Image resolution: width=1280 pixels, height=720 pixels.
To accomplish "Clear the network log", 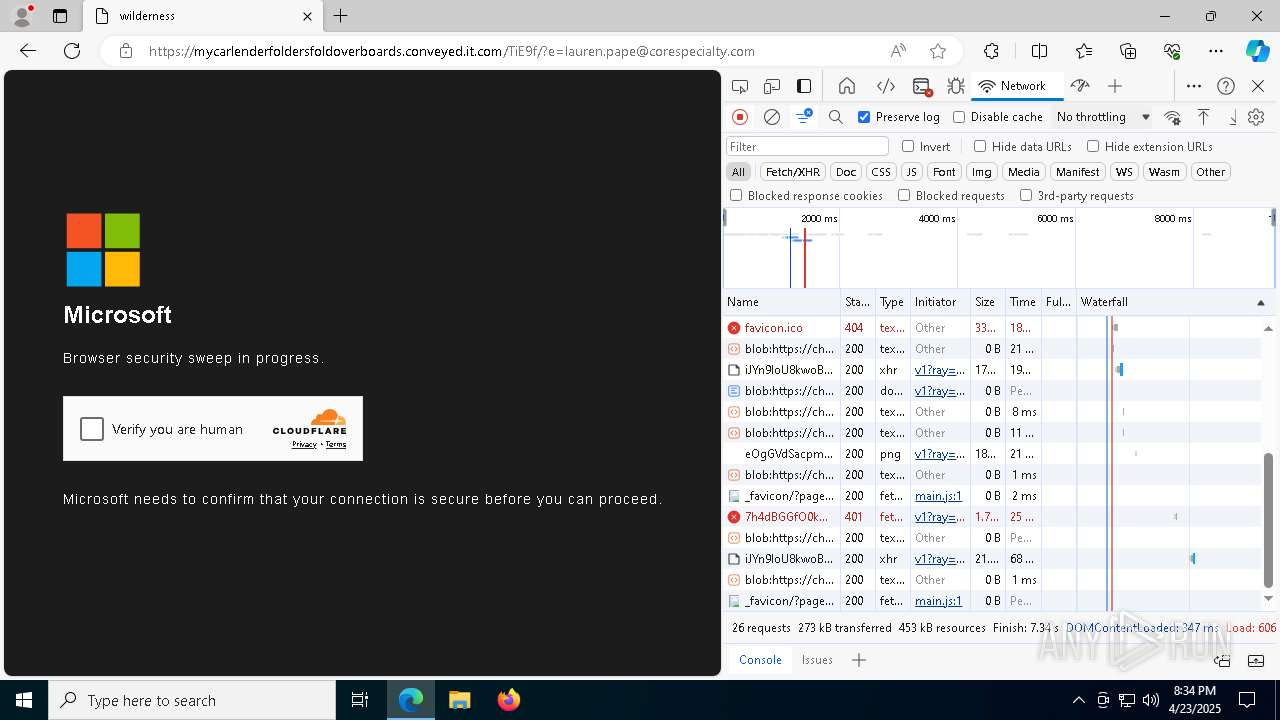I will click(772, 117).
